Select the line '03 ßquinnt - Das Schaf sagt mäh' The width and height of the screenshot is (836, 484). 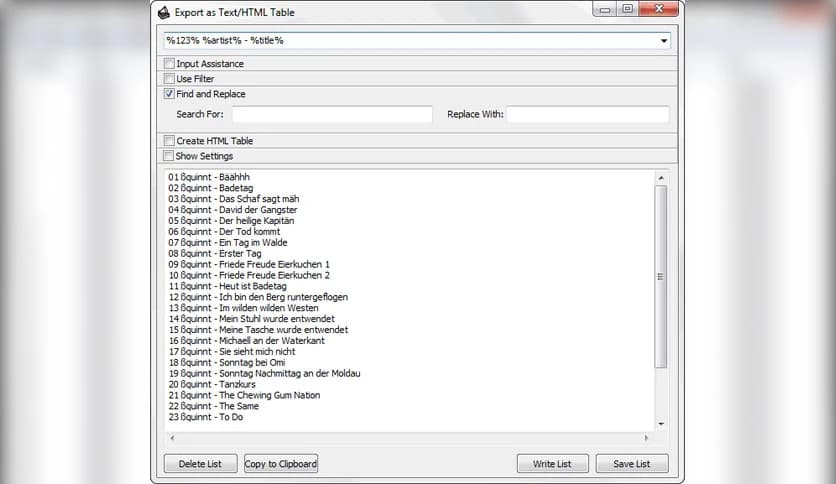234,199
